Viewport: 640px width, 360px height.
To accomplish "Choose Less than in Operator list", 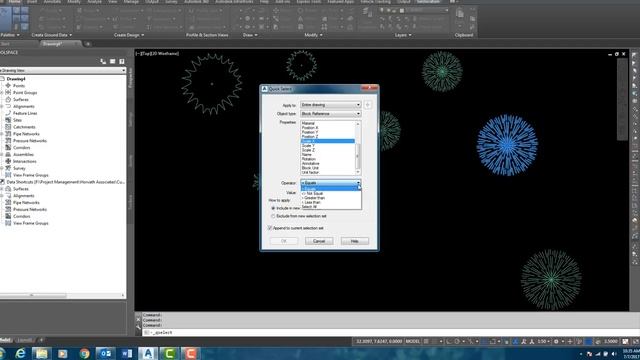I will pos(331,202).
